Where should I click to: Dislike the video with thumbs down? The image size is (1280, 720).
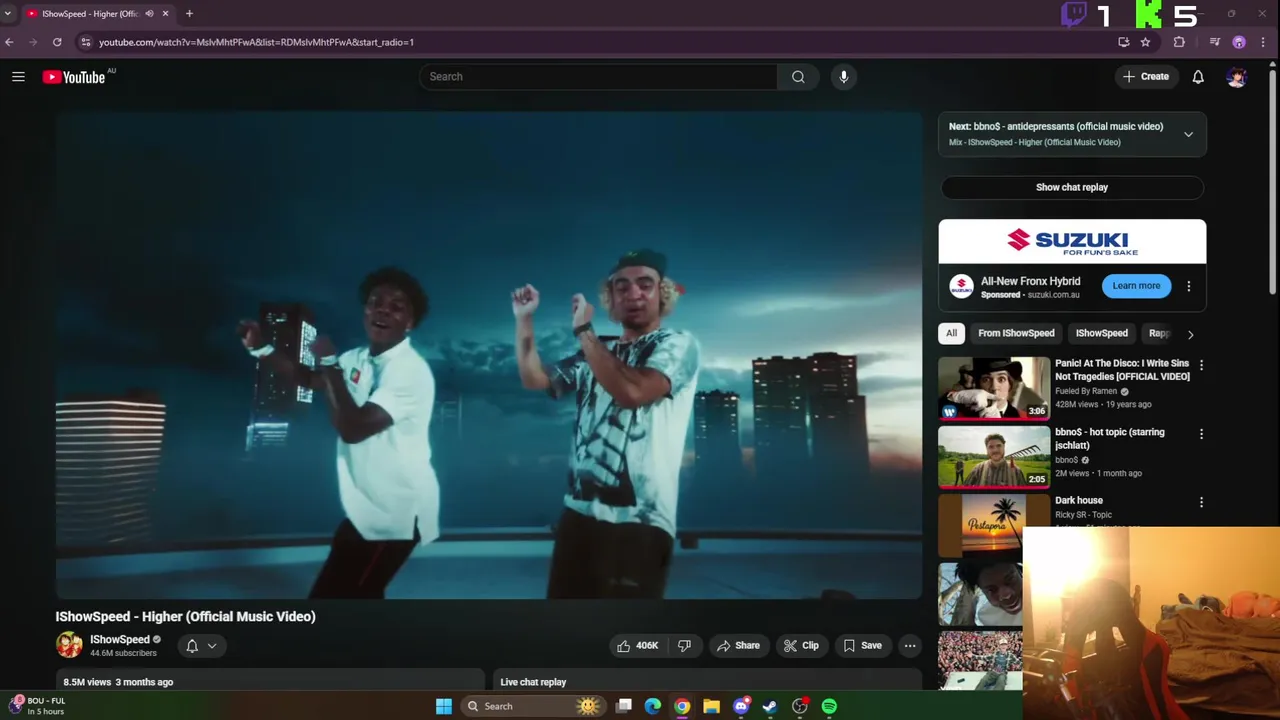pos(685,646)
